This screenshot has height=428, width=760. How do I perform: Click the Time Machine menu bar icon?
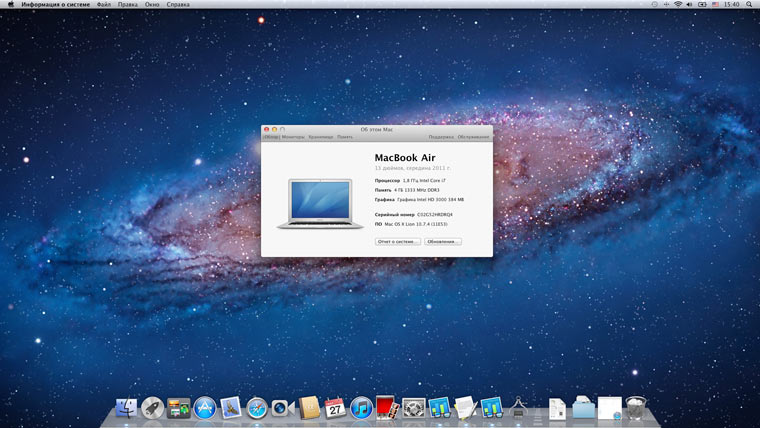(655, 4)
